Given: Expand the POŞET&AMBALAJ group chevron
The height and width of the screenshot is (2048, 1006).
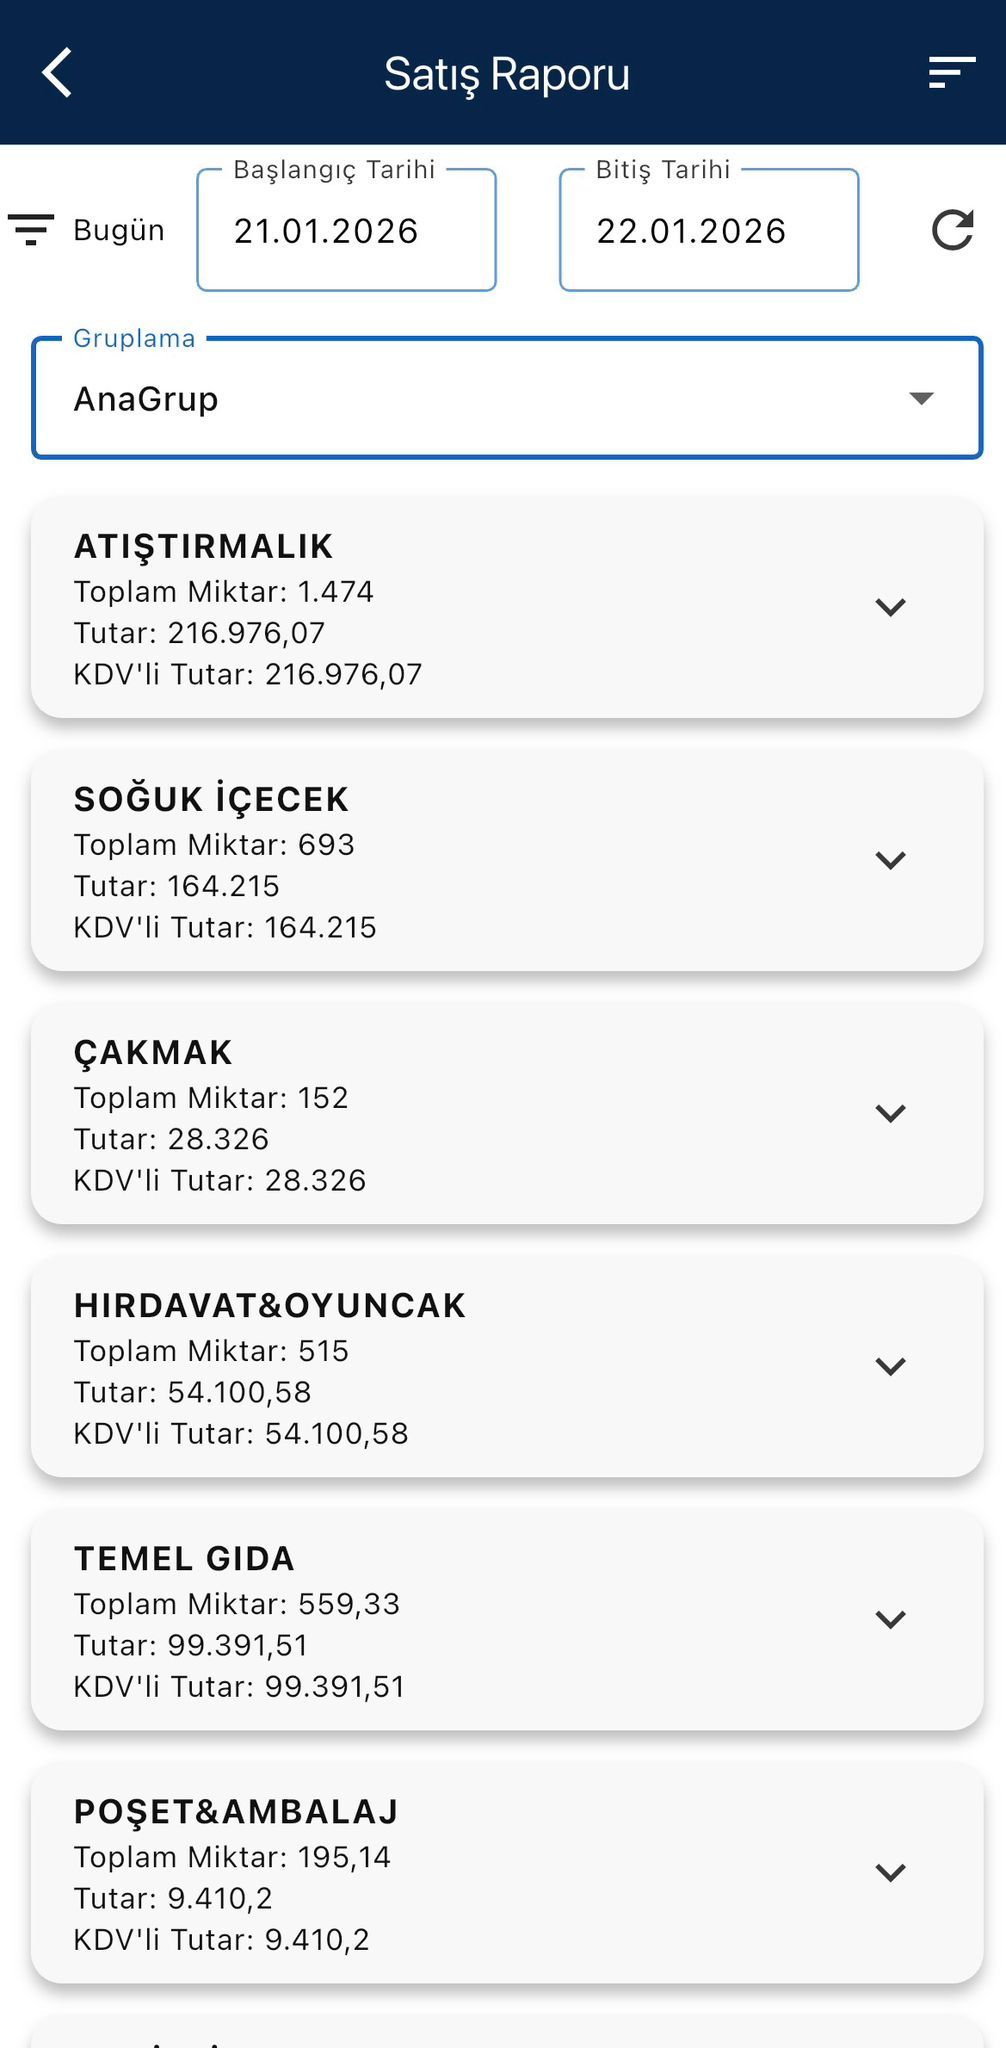Looking at the screenshot, I should click(x=890, y=1872).
